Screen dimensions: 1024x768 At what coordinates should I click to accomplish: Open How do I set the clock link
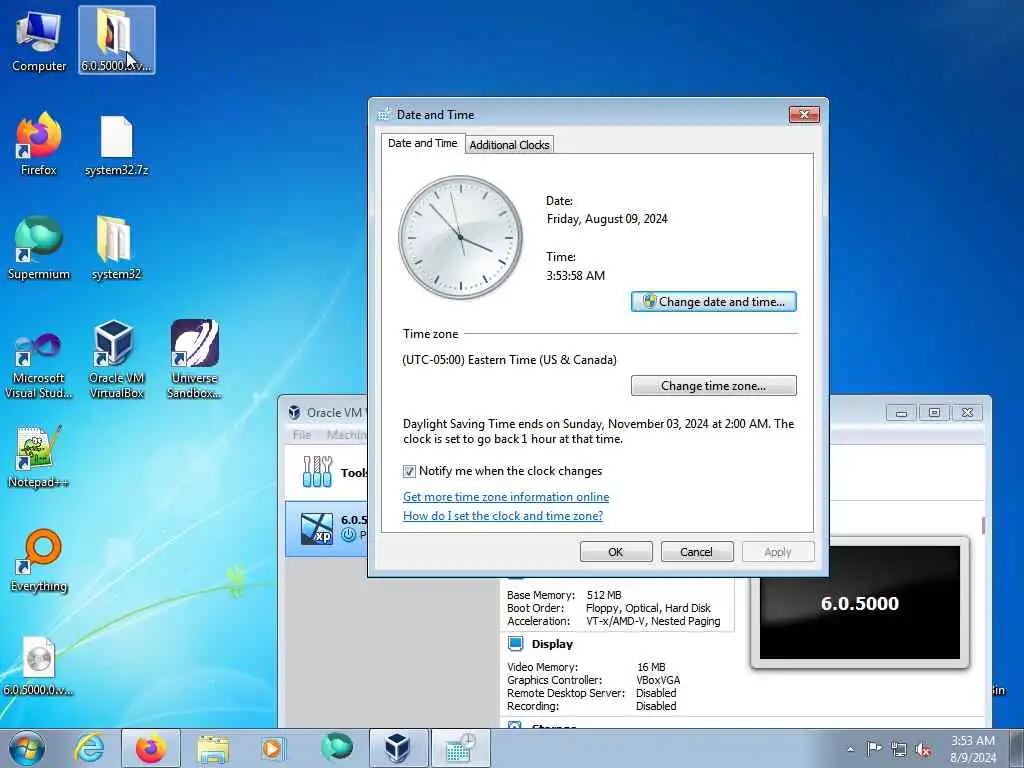503,516
